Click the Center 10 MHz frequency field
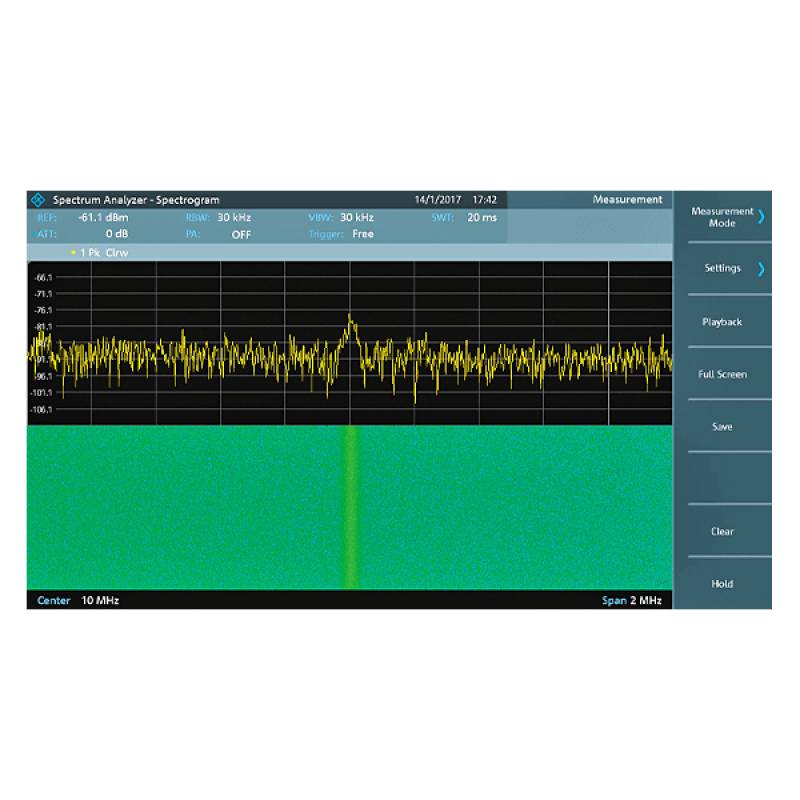The width and height of the screenshot is (800, 800). pos(78,601)
